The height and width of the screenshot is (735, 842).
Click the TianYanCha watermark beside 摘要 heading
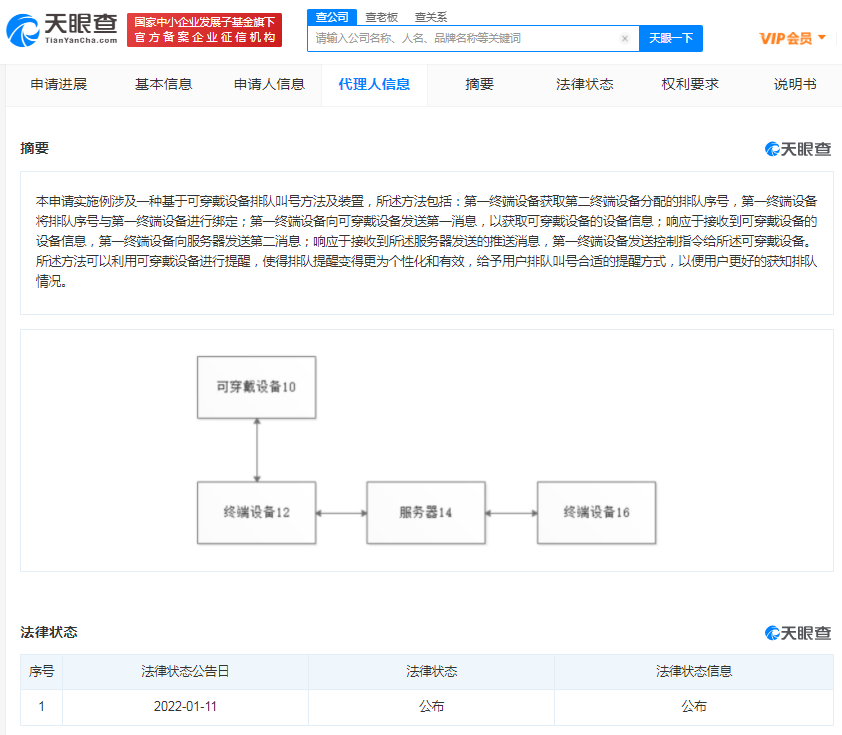(x=798, y=149)
